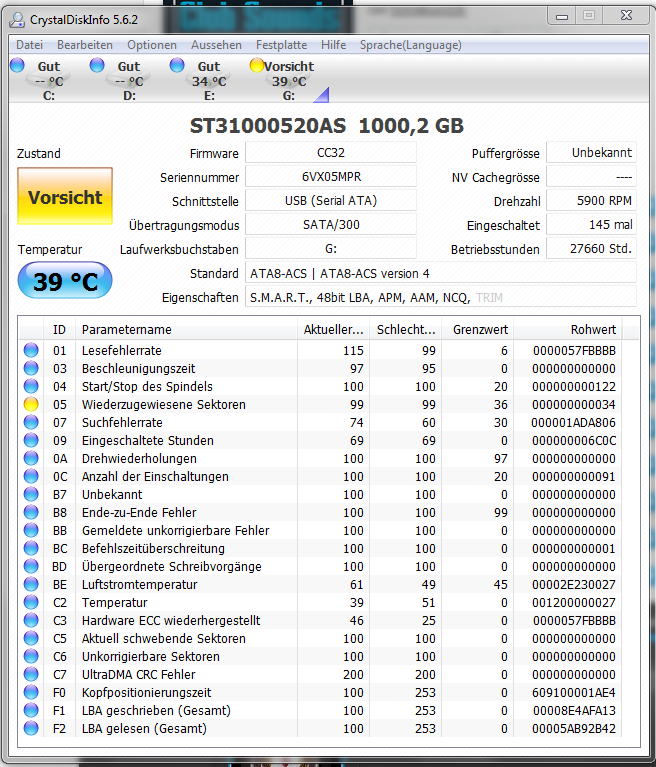
Task: Click the blue icon for C2 Temperatur
Action: tap(31, 602)
